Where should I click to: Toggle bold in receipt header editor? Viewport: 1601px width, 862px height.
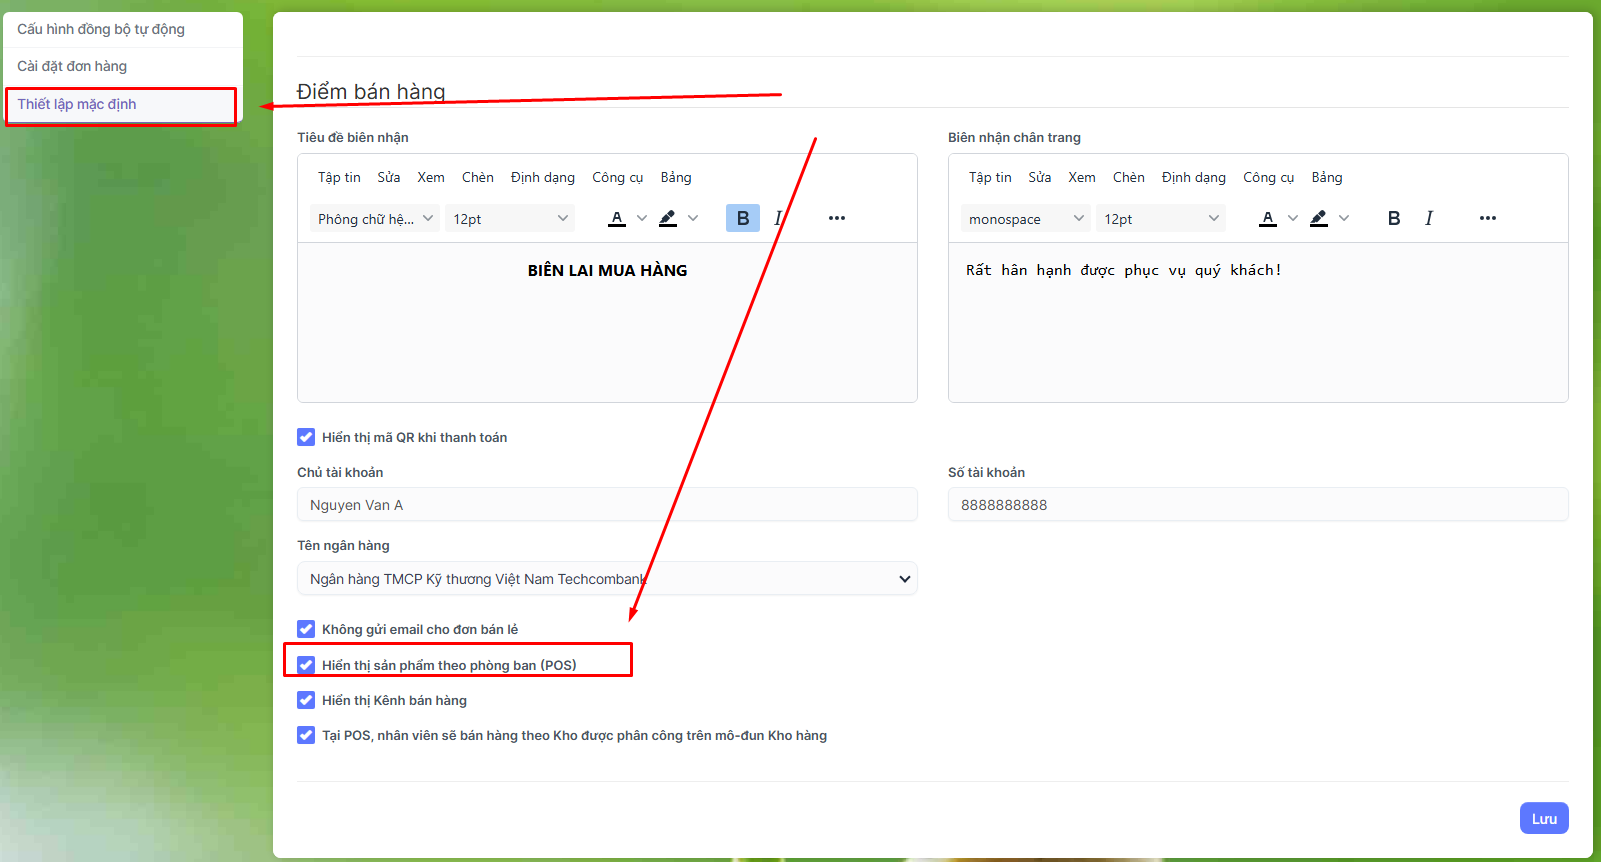(x=742, y=218)
